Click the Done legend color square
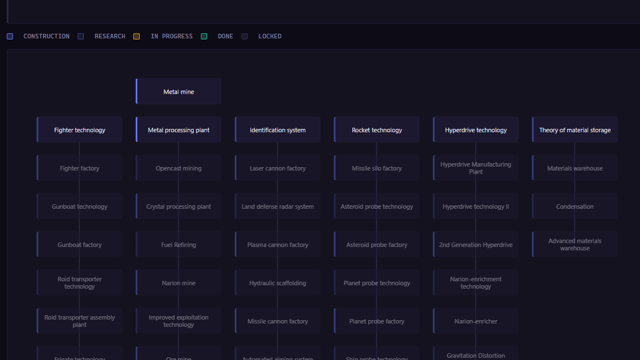Image resolution: width=640 pixels, height=360 pixels. point(204,36)
